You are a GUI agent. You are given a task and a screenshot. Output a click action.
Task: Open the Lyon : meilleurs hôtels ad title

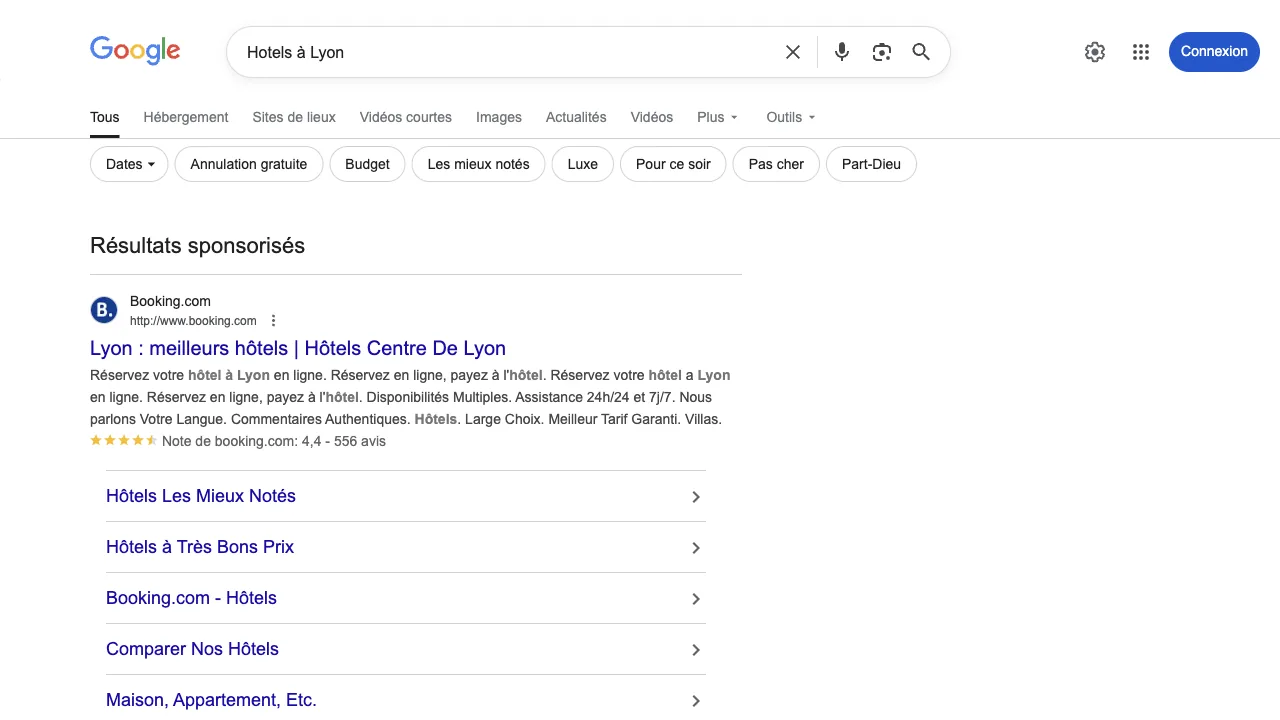[298, 348]
